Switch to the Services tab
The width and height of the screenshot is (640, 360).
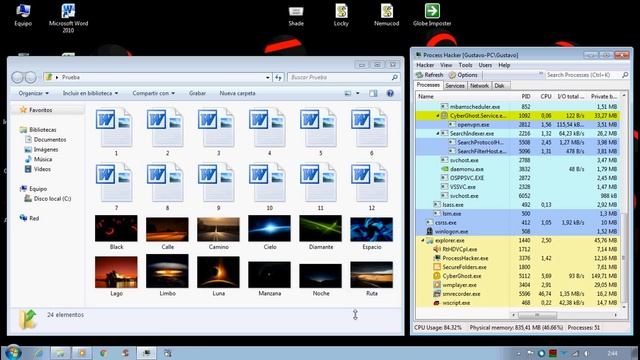[455, 86]
